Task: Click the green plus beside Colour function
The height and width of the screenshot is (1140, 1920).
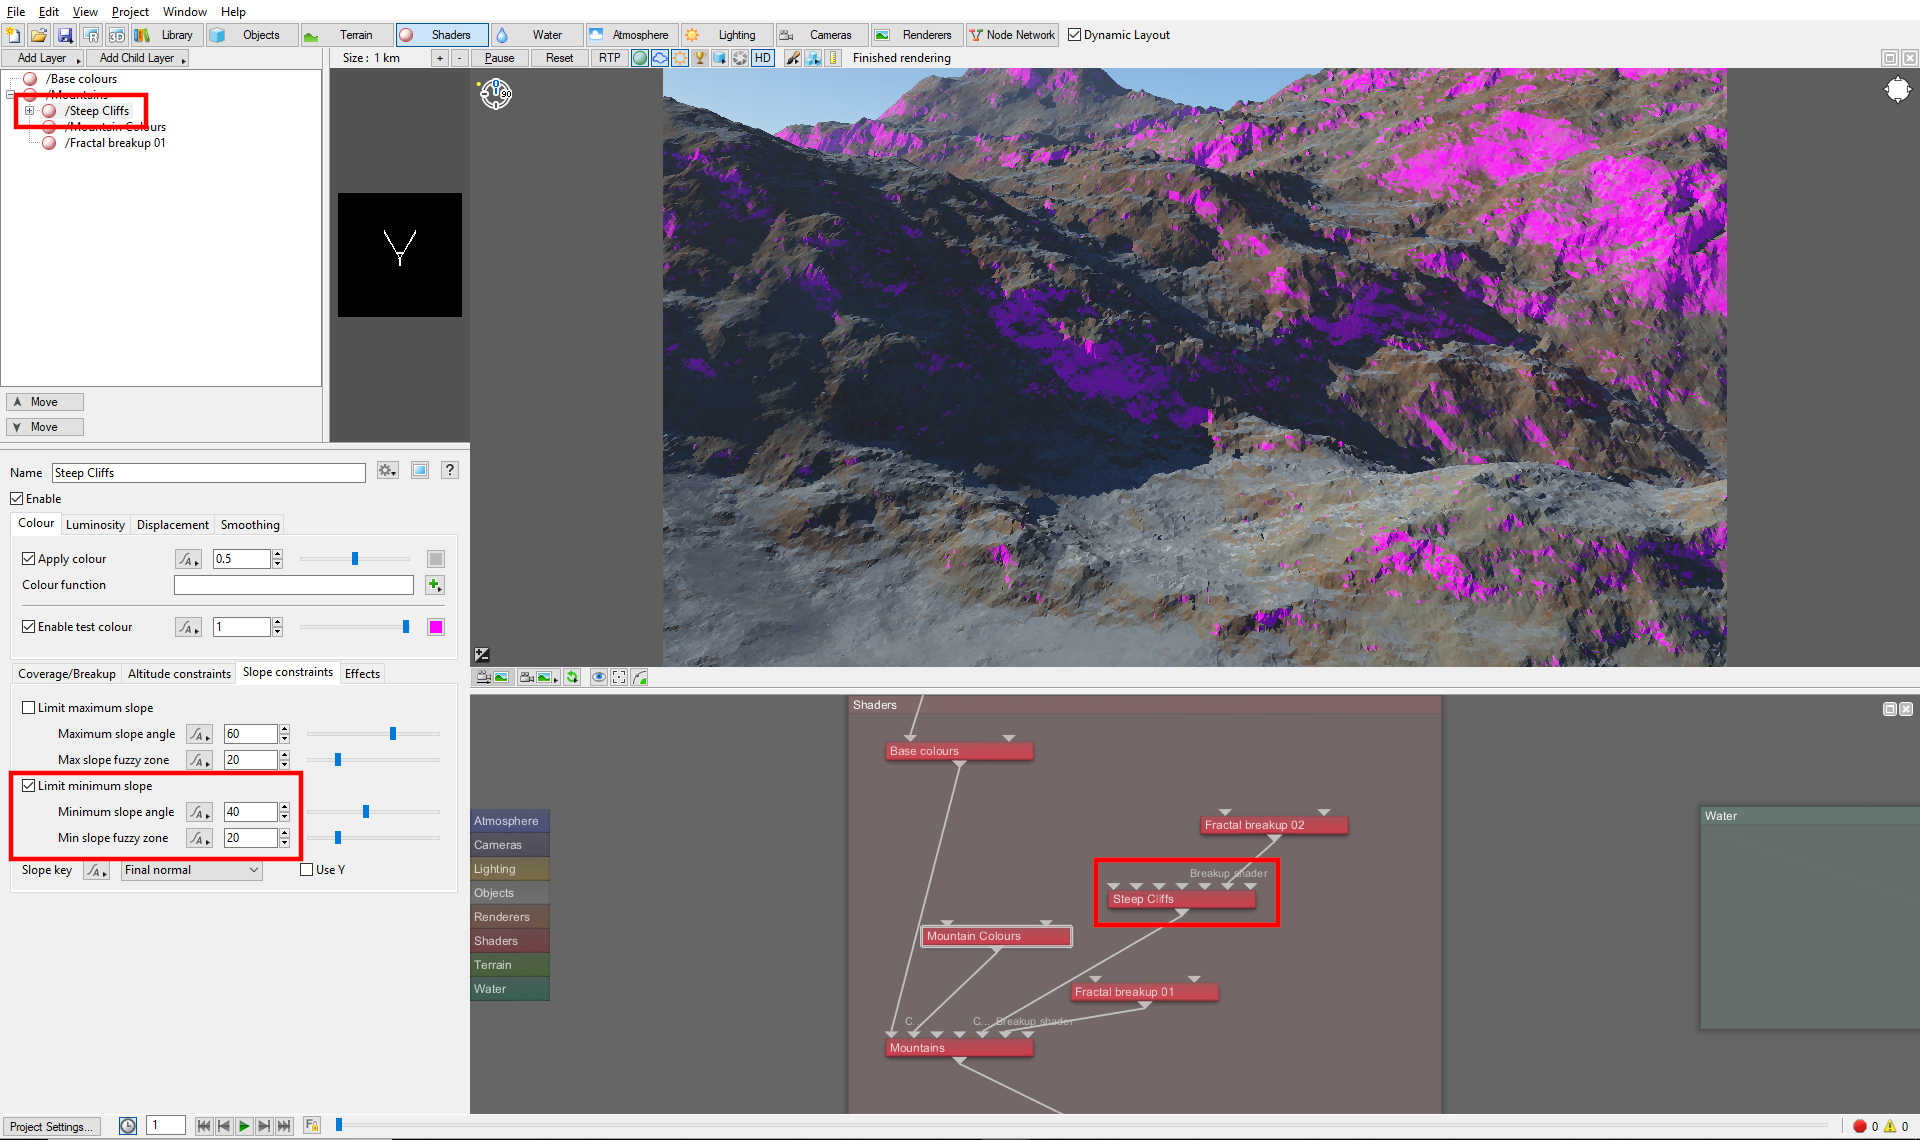Action: coord(434,585)
